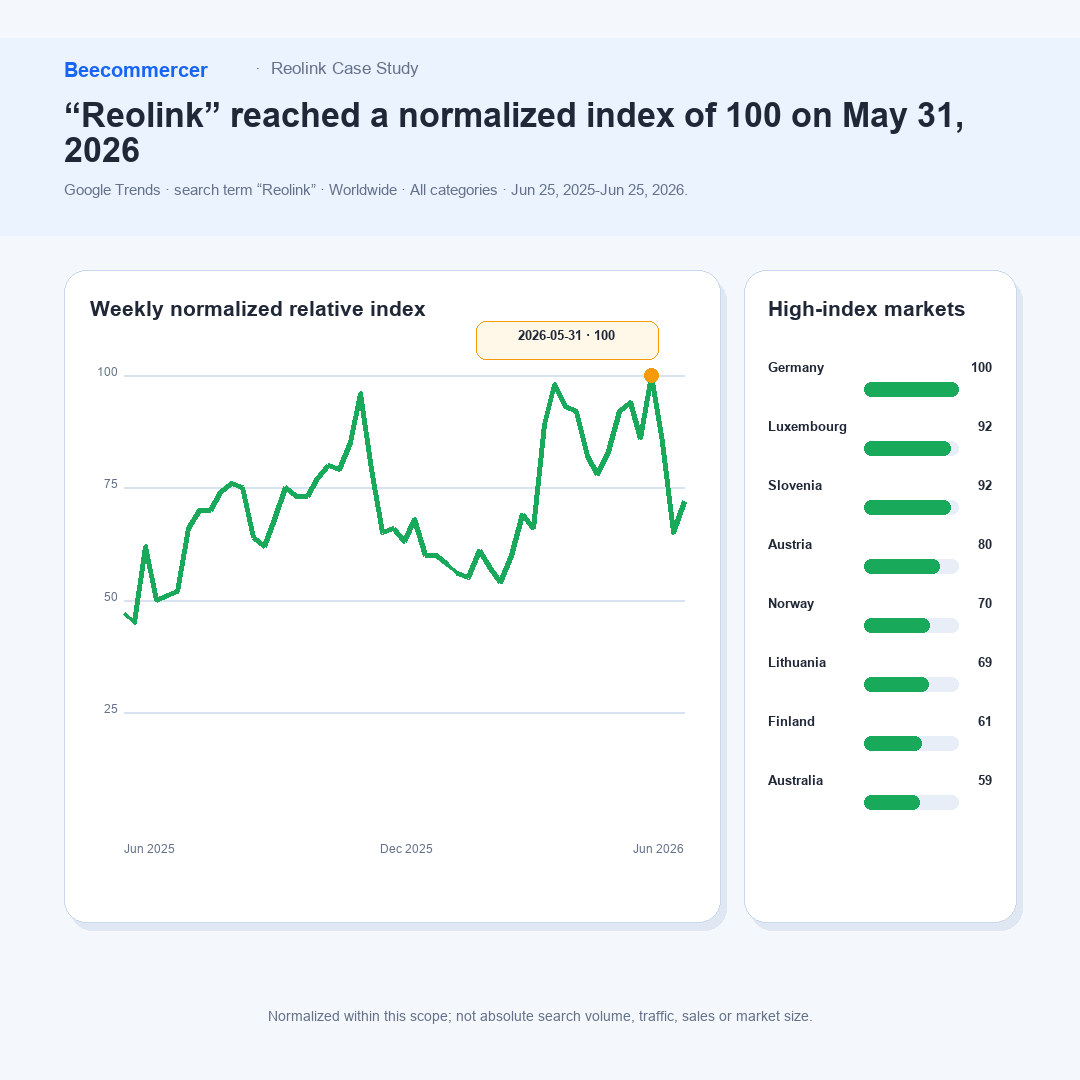Select the Lithuania market label
Image resolution: width=1080 pixels, height=1080 pixels.
click(x=797, y=663)
